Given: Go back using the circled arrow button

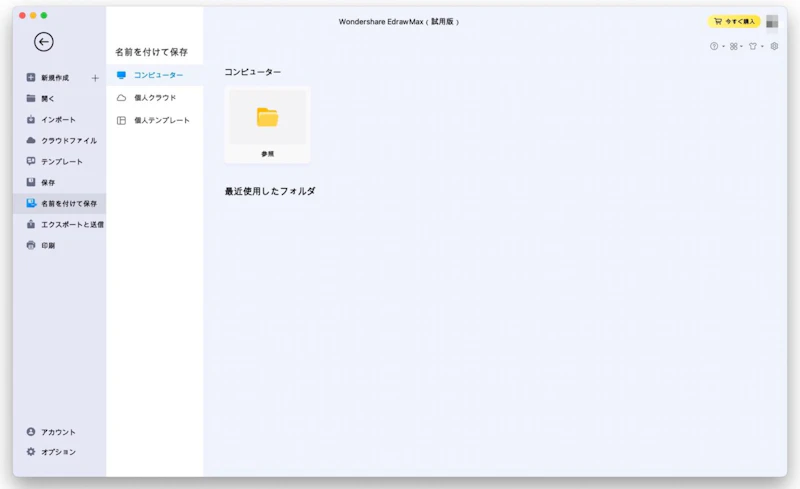Looking at the screenshot, I should 44,42.
